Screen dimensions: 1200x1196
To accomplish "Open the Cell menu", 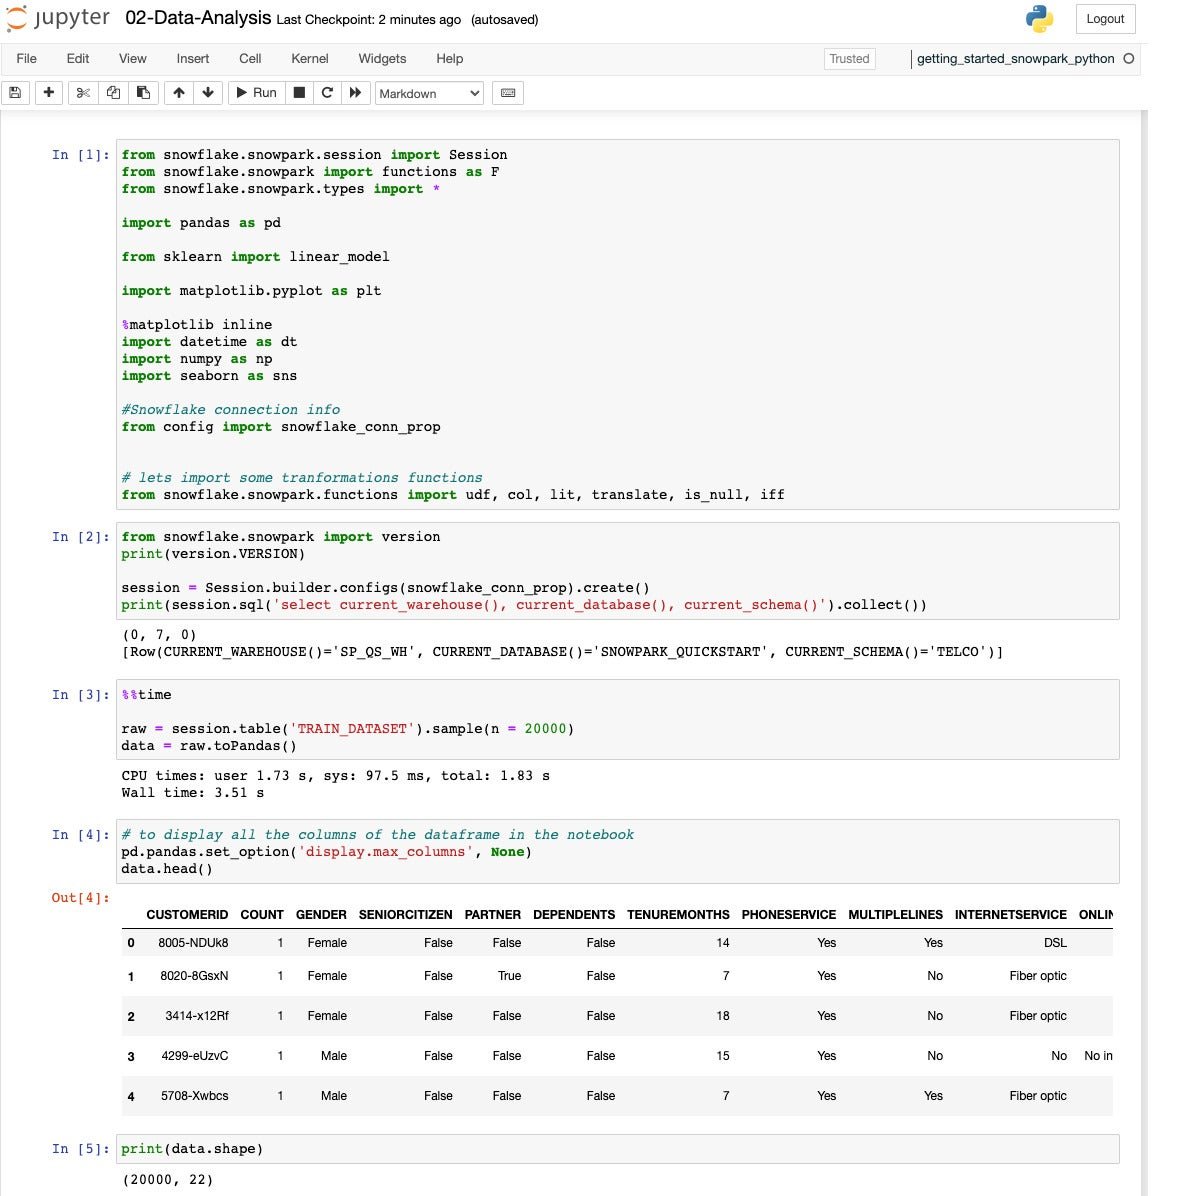I will 250,59.
